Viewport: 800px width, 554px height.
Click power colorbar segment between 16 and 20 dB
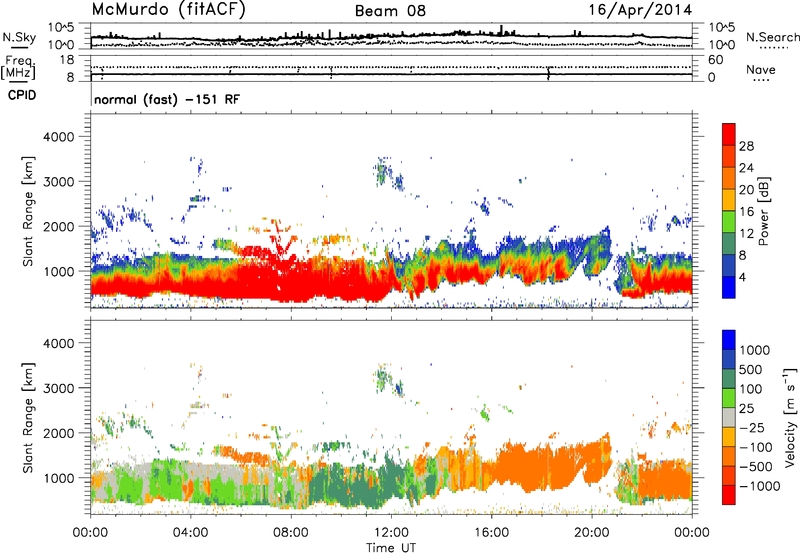(729, 200)
